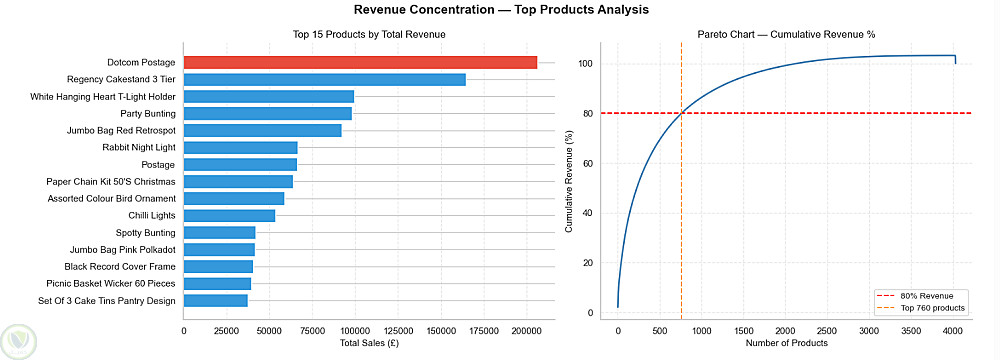1000x360 pixels.
Task: Click the Number of Products axis label
Action: (786, 343)
